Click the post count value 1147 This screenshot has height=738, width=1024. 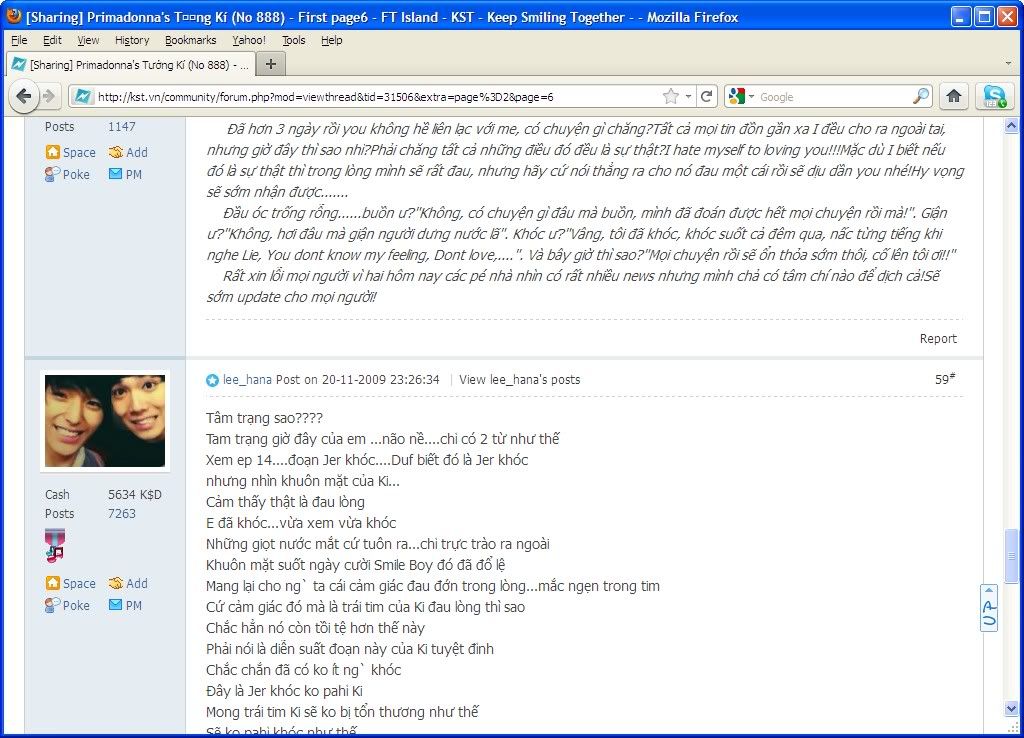(121, 127)
